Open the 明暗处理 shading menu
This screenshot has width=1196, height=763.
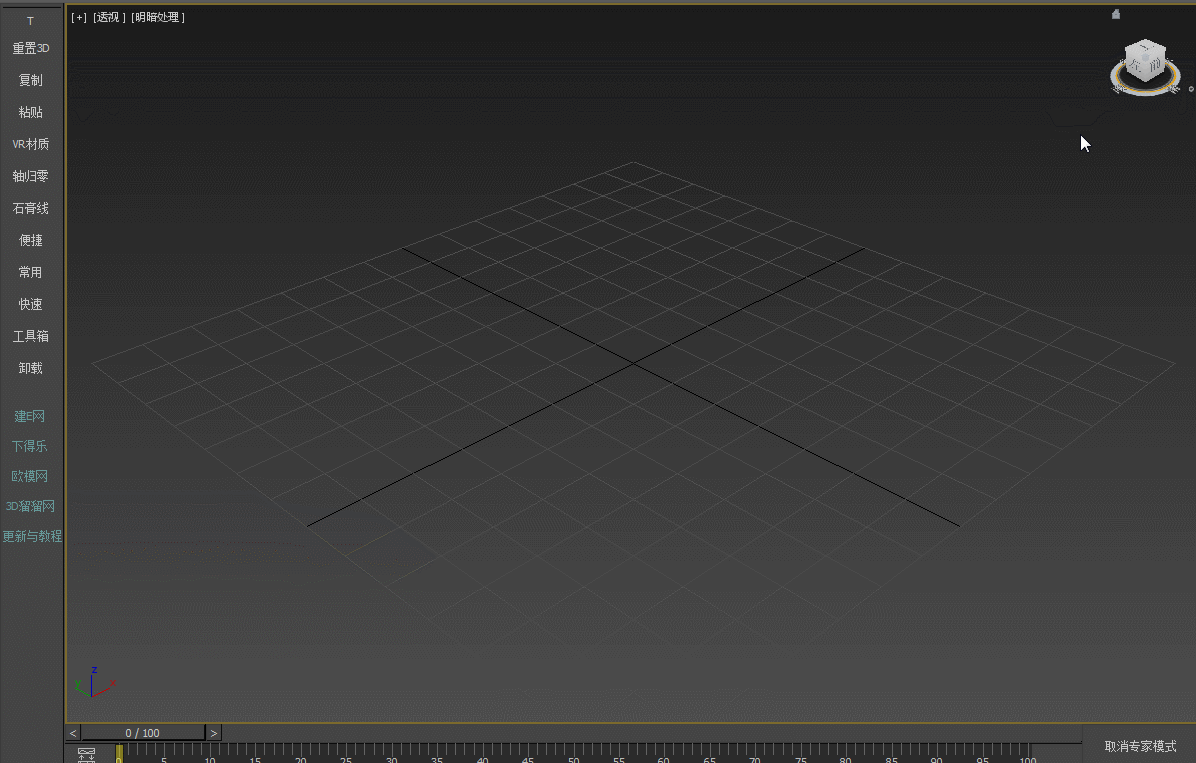point(158,17)
